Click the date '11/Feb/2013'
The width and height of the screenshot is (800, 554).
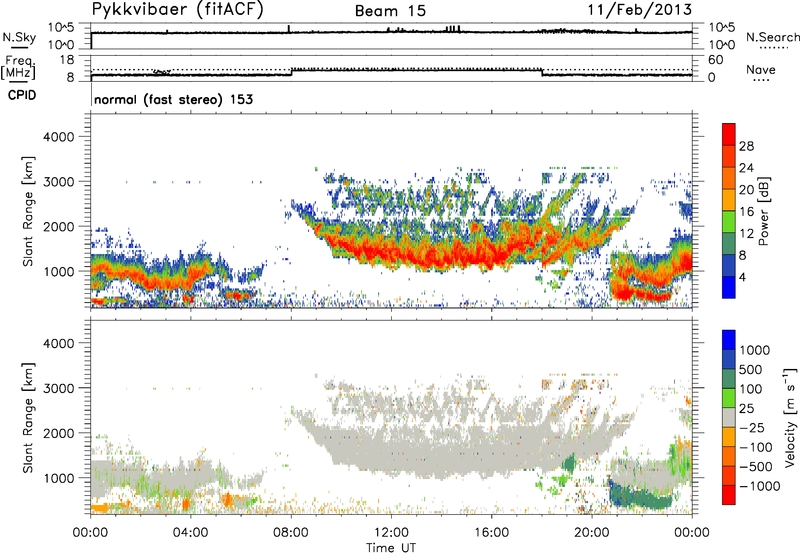[639, 9]
